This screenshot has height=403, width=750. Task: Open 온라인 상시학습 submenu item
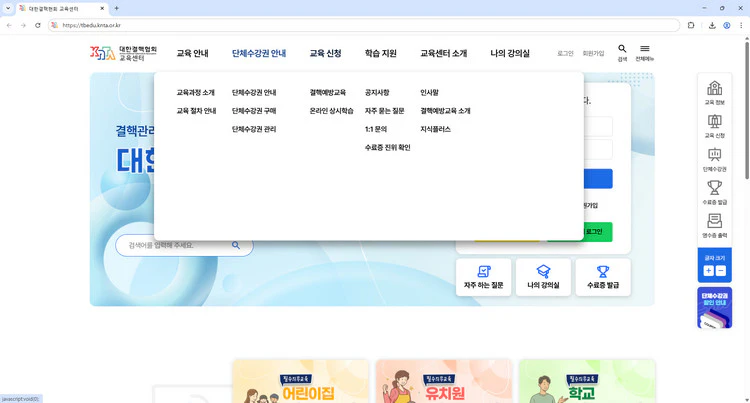[331, 111]
